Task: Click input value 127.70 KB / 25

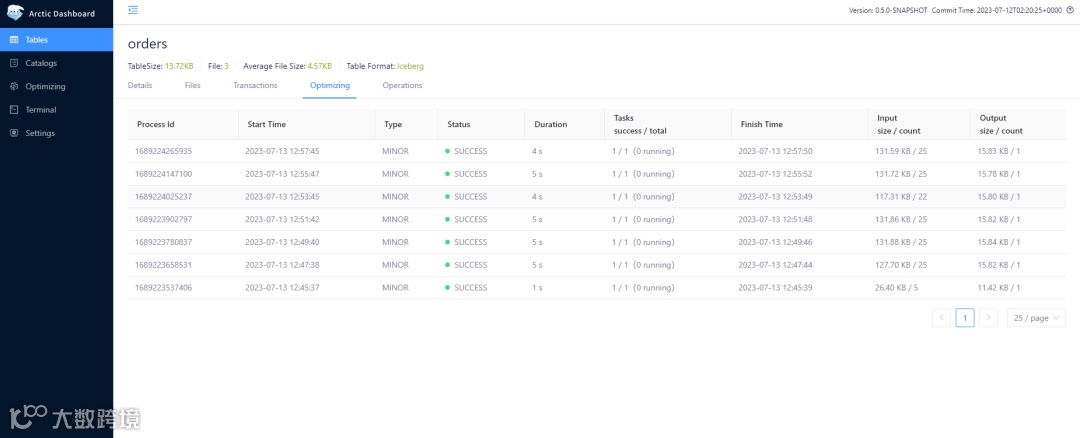Action: point(901,264)
